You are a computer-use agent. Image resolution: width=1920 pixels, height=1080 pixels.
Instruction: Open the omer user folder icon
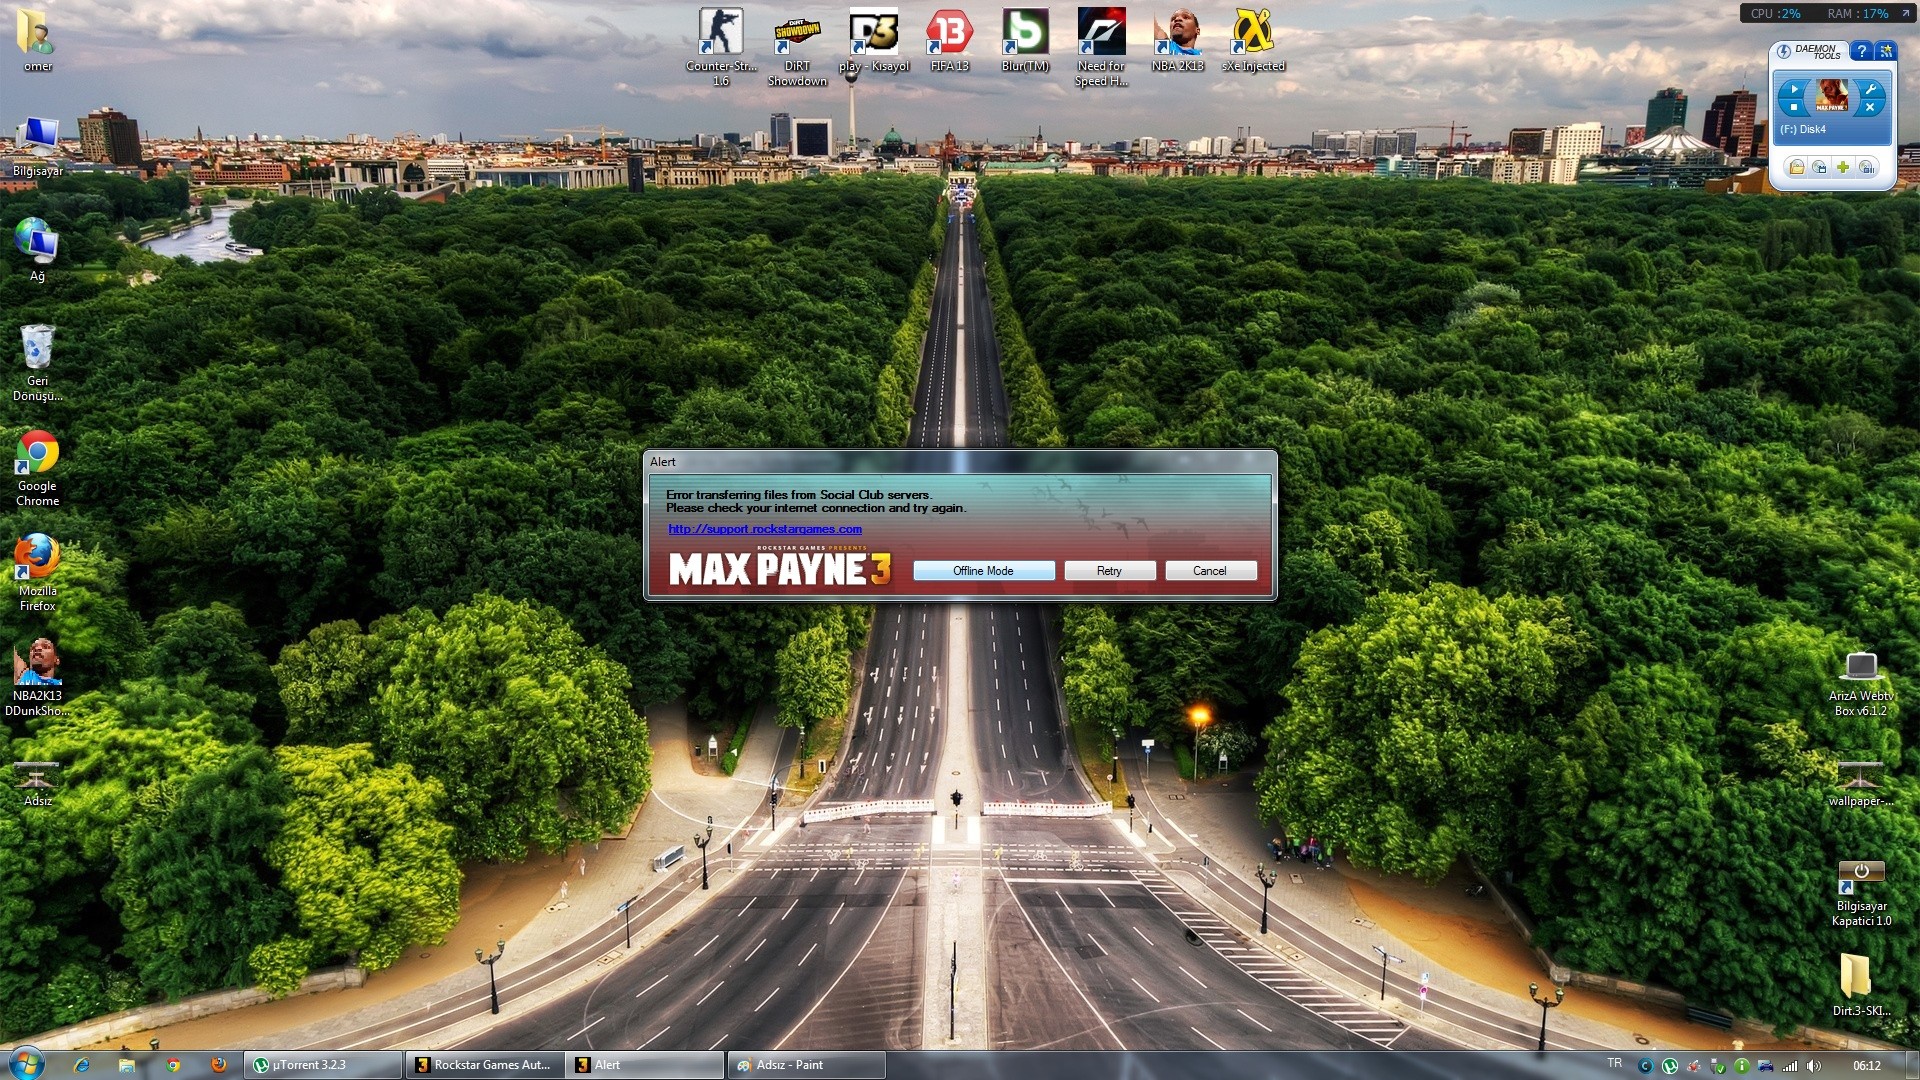37,42
